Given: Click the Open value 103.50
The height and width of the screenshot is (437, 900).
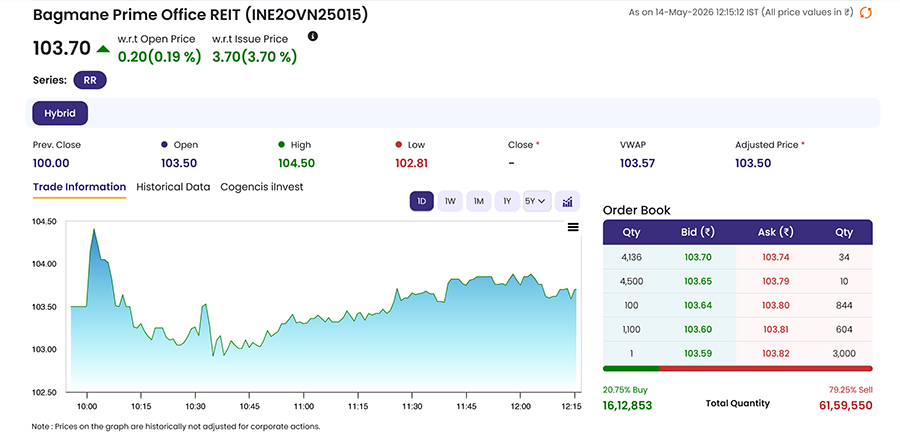Looking at the screenshot, I should click(179, 163).
